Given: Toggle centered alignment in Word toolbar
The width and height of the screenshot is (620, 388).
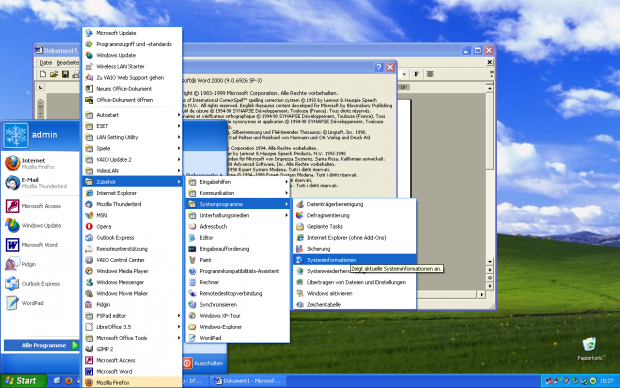Looking at the screenshot, I should click(x=430, y=74).
